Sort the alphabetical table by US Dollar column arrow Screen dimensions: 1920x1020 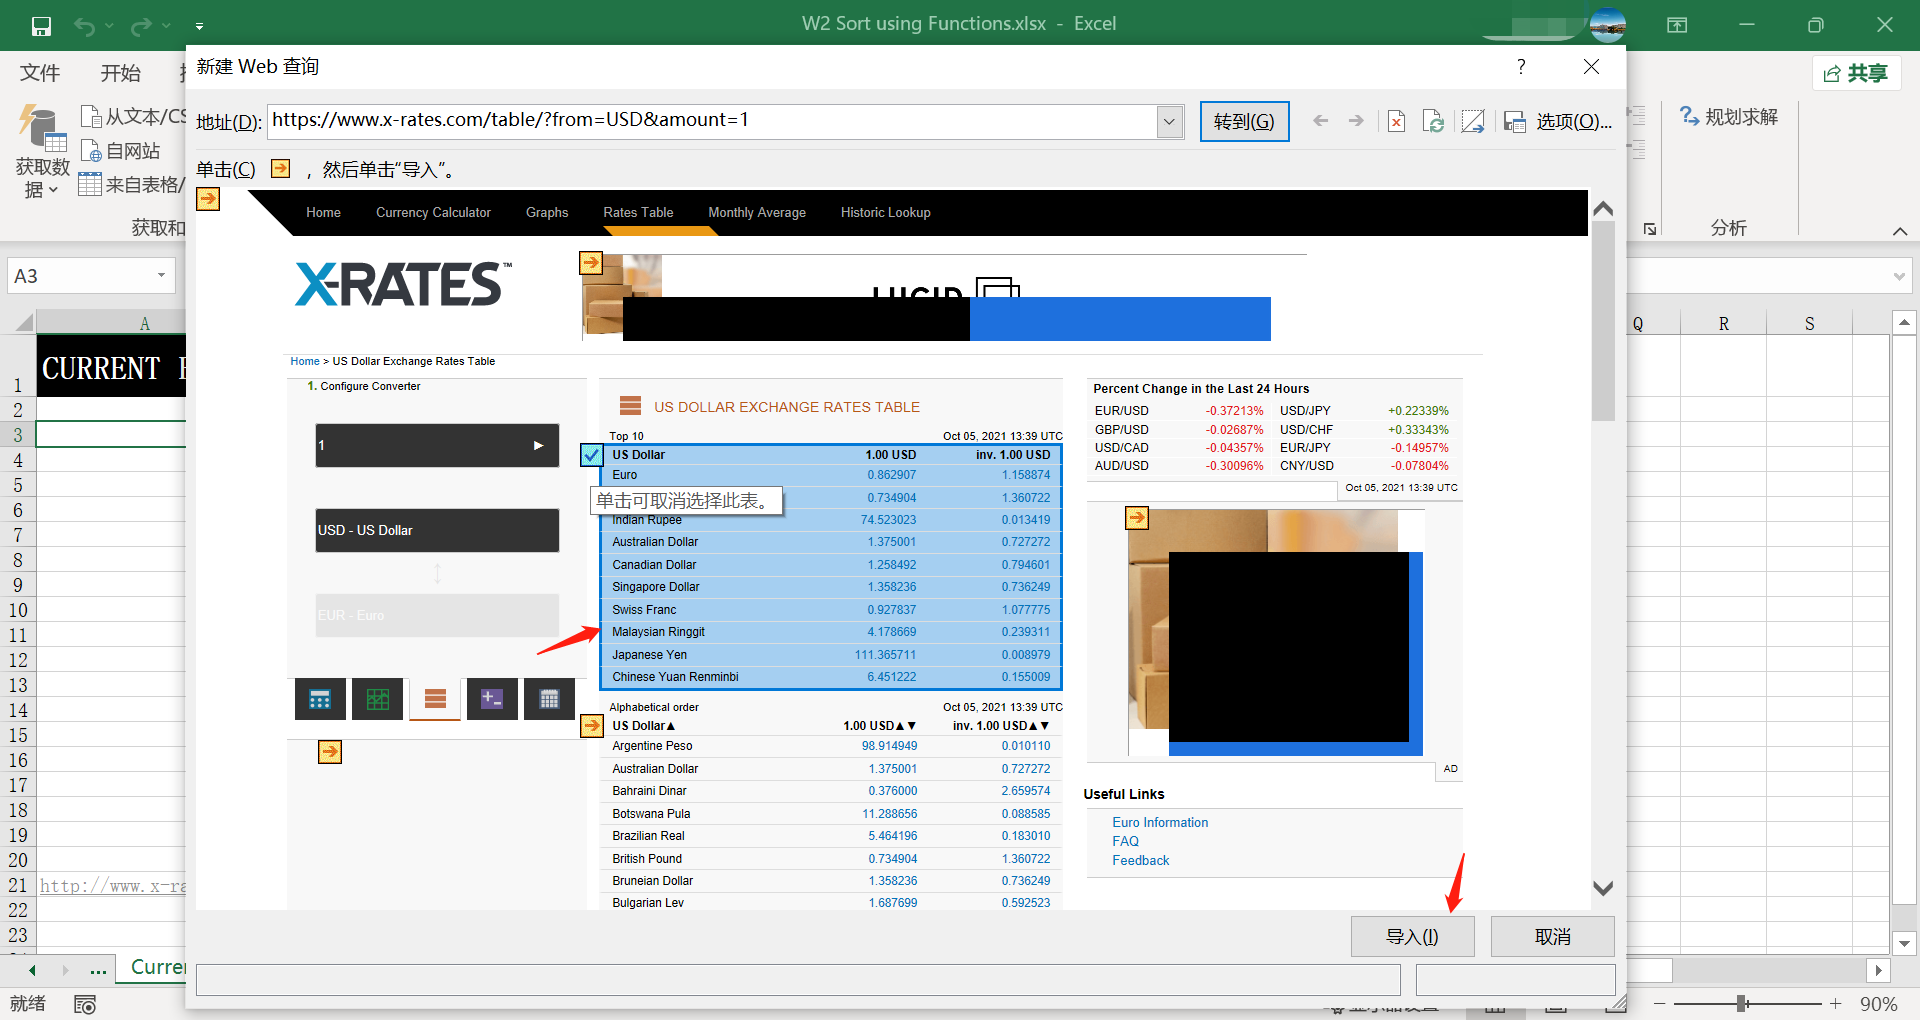[671, 726]
